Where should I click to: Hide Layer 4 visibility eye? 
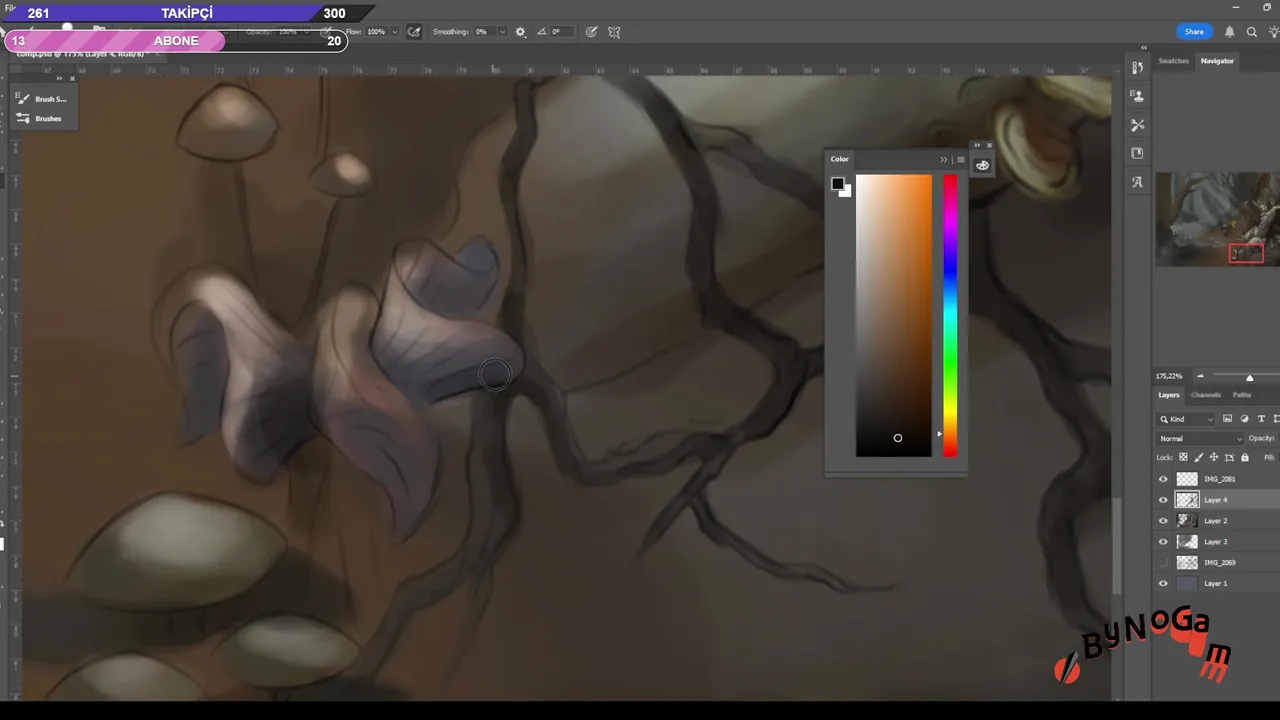(x=1162, y=500)
